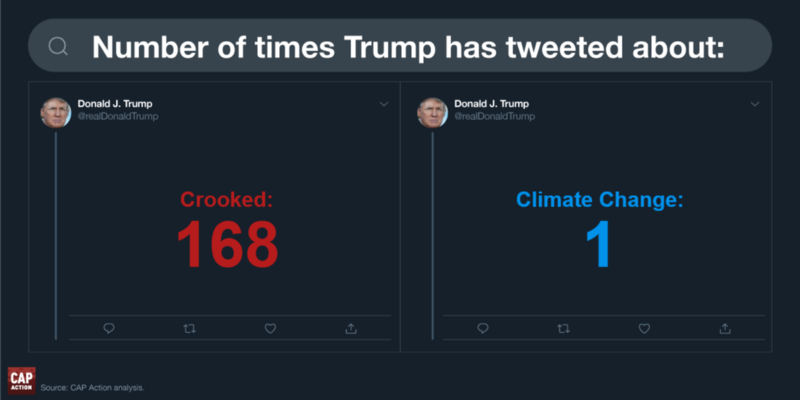The image size is (800, 400).
Task: Open the chevron menu on Crooked tweet
Action: (x=384, y=104)
